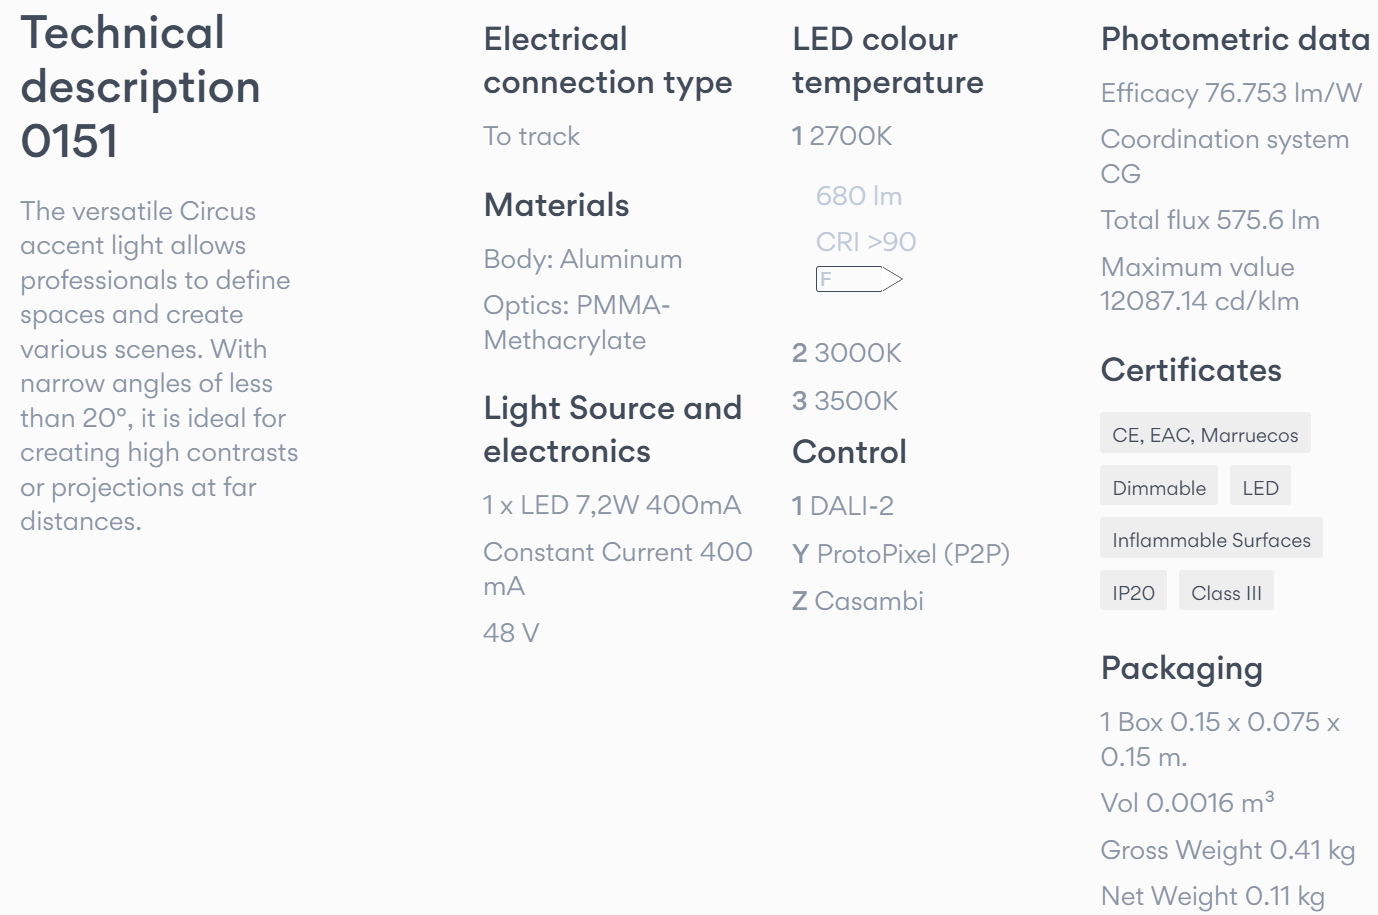Click the IP20 certificate tag
Image resolution: width=1378 pixels, height=915 pixels.
point(1133,593)
